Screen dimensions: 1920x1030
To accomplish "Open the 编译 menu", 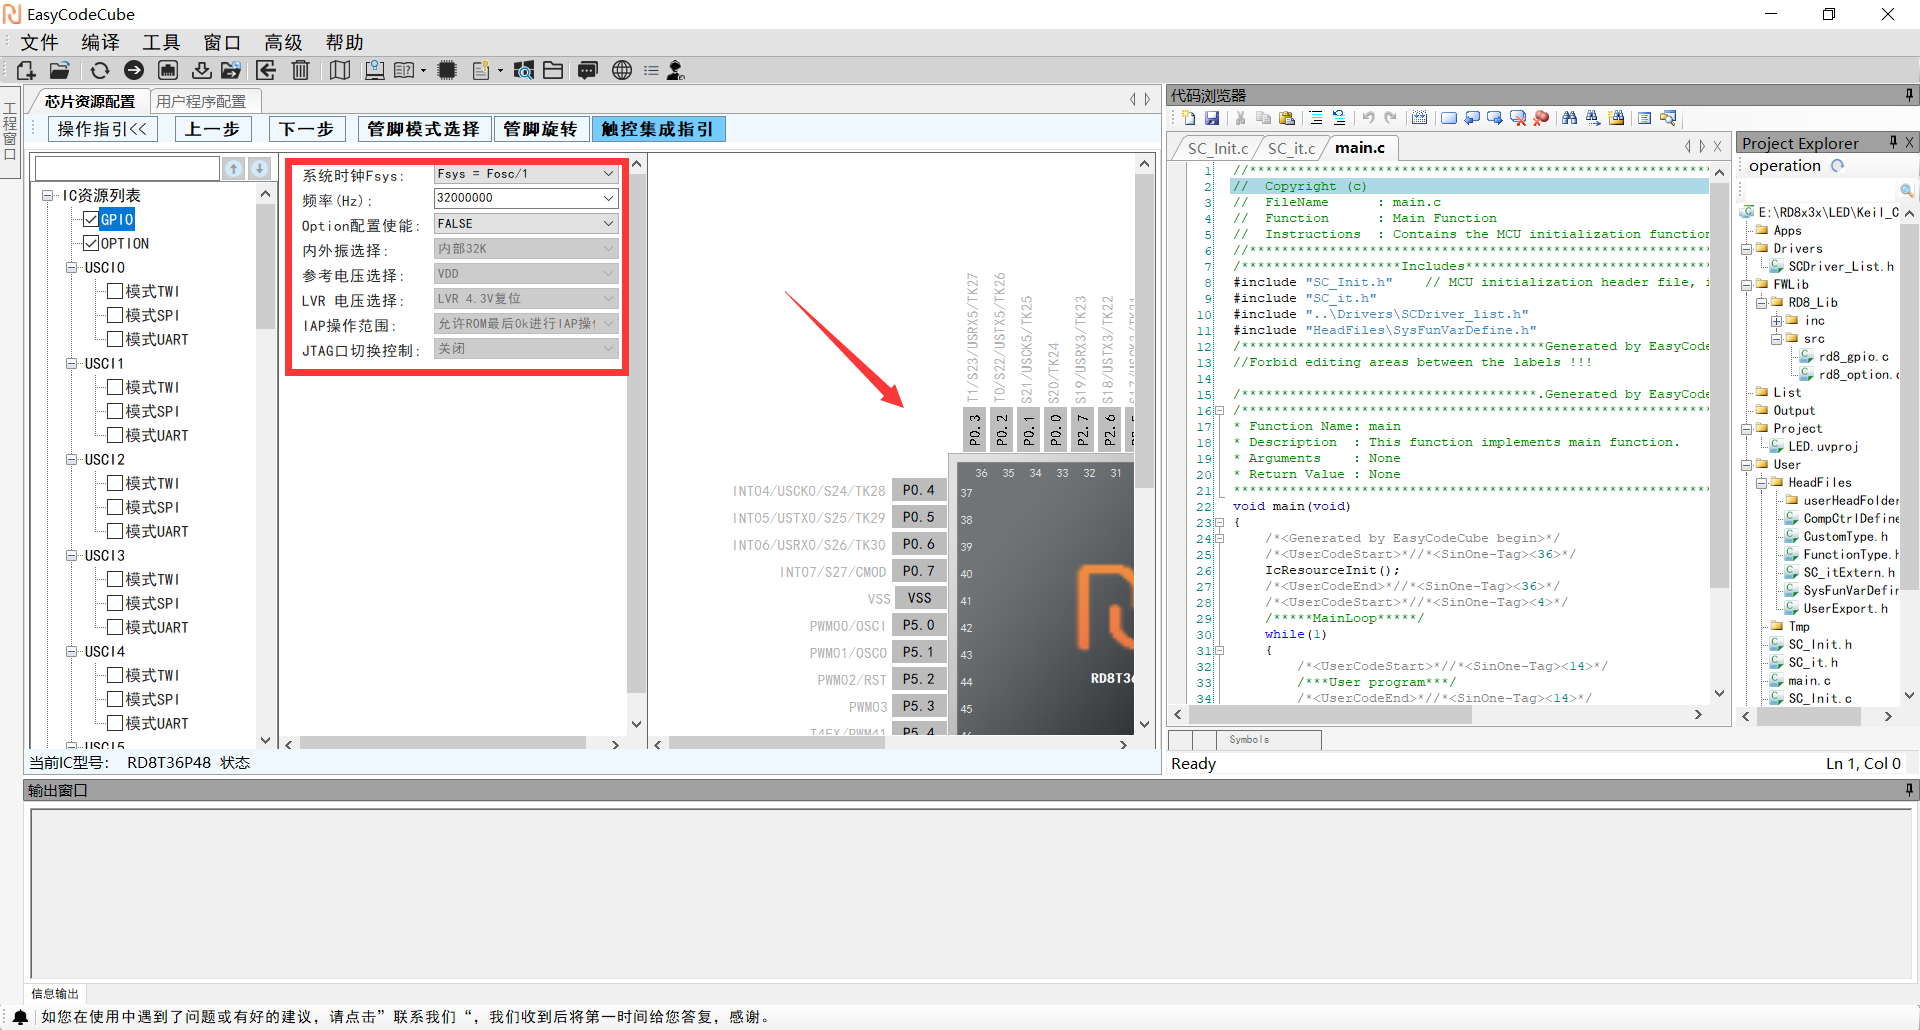I will pos(100,42).
